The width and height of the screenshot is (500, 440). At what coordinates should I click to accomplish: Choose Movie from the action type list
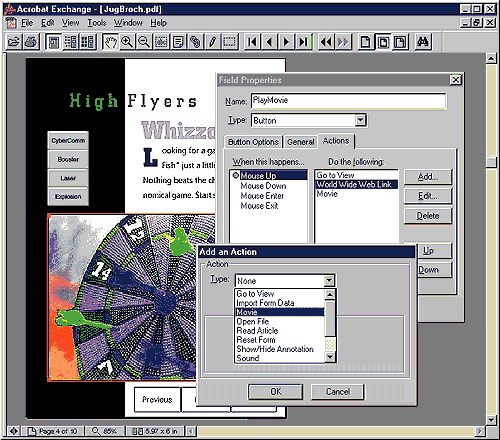(280, 312)
